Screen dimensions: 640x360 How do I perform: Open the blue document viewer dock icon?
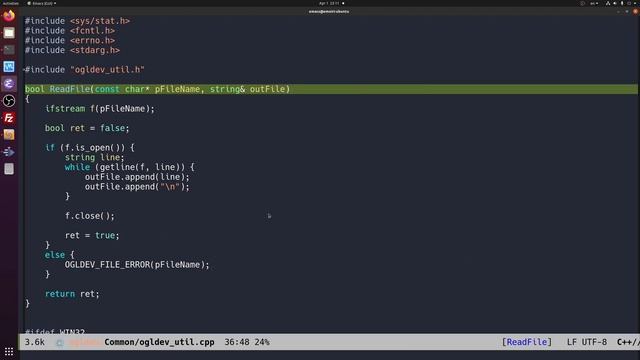(x=9, y=67)
